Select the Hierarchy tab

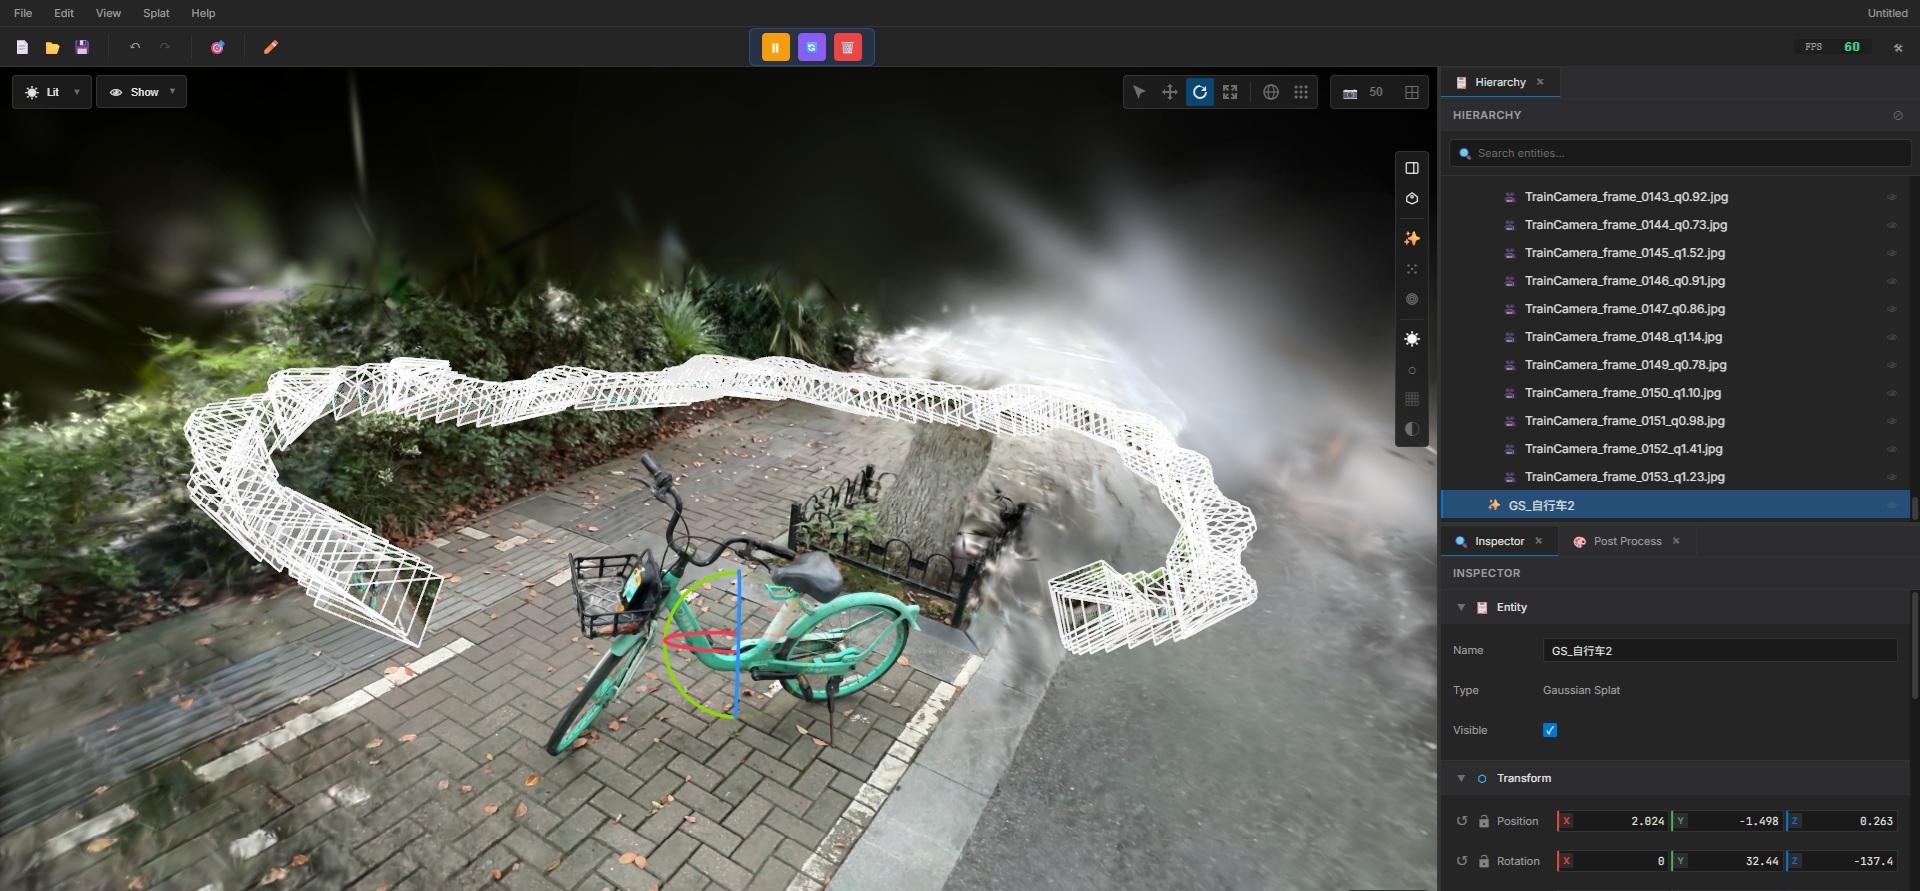click(1500, 82)
